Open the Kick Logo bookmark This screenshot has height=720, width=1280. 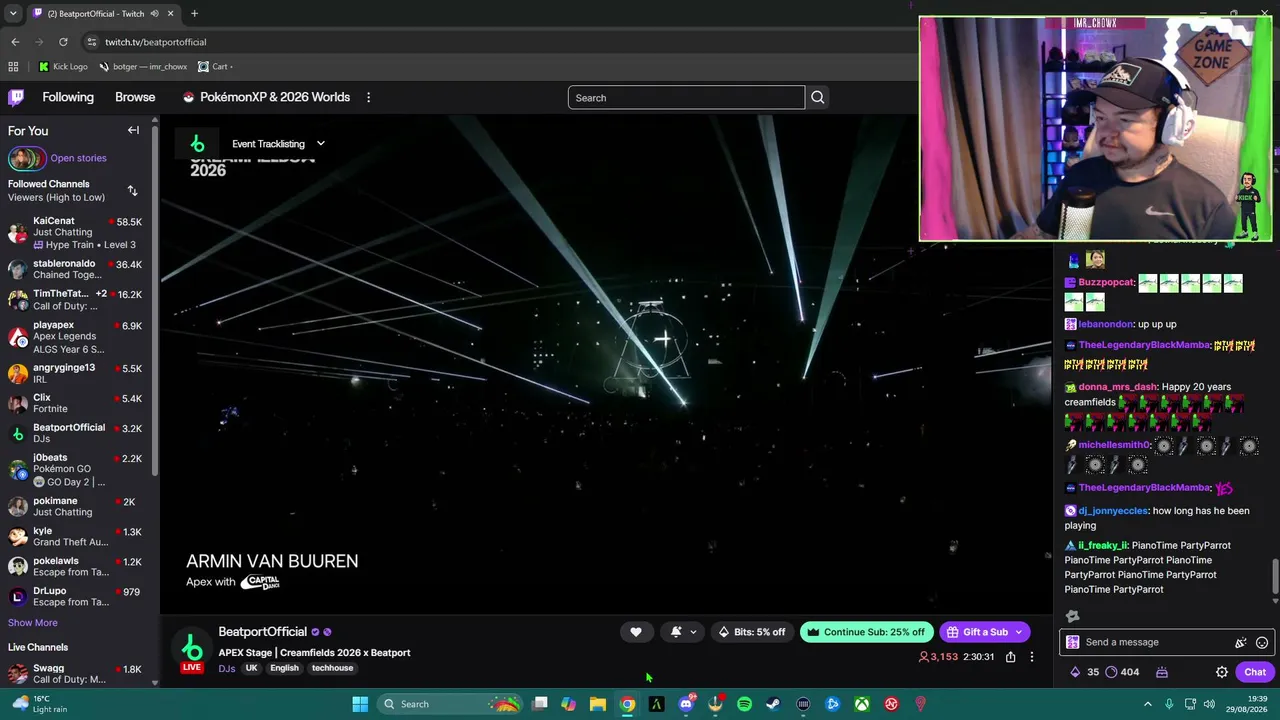tap(63, 67)
